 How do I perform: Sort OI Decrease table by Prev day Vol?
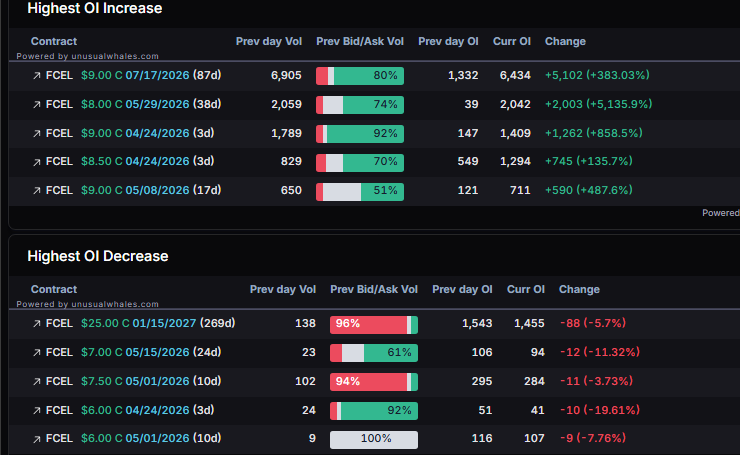(283, 289)
